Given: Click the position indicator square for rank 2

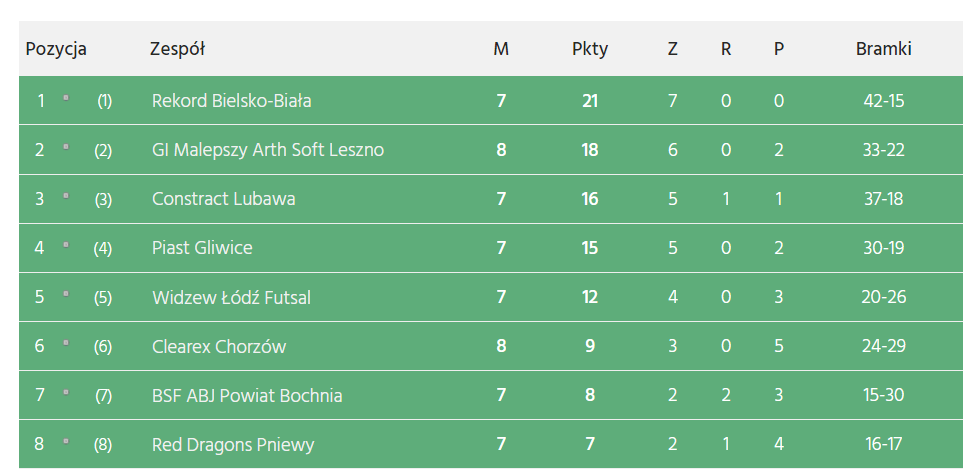Looking at the screenshot, I should pyautogui.click(x=66, y=147).
